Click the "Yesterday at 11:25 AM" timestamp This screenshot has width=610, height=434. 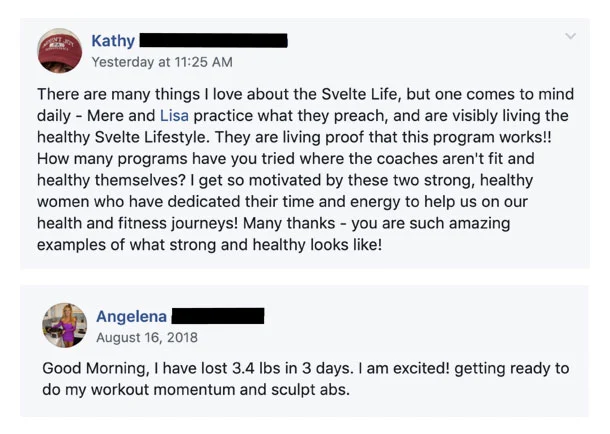click(x=161, y=62)
